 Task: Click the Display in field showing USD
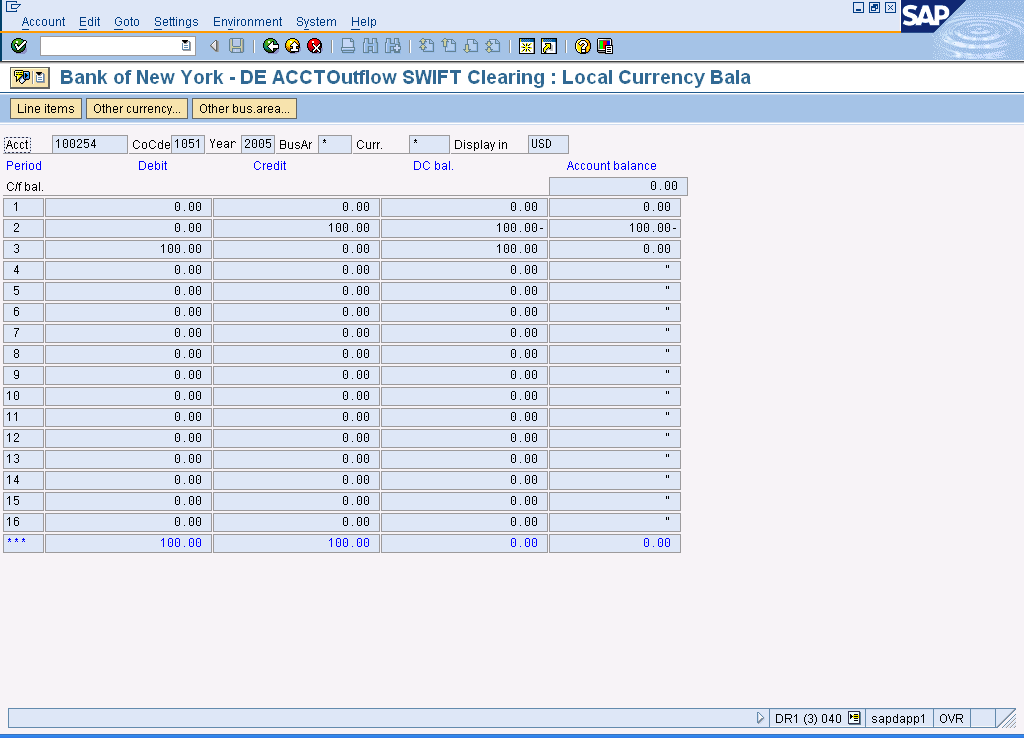(x=548, y=144)
